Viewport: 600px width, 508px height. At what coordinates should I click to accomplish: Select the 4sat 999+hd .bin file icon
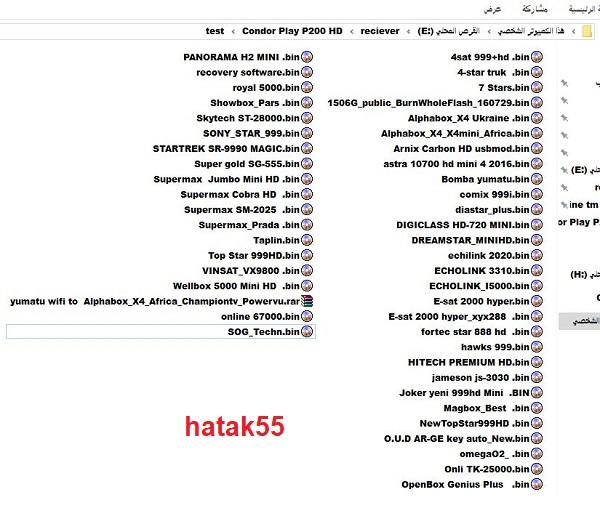(x=537, y=57)
